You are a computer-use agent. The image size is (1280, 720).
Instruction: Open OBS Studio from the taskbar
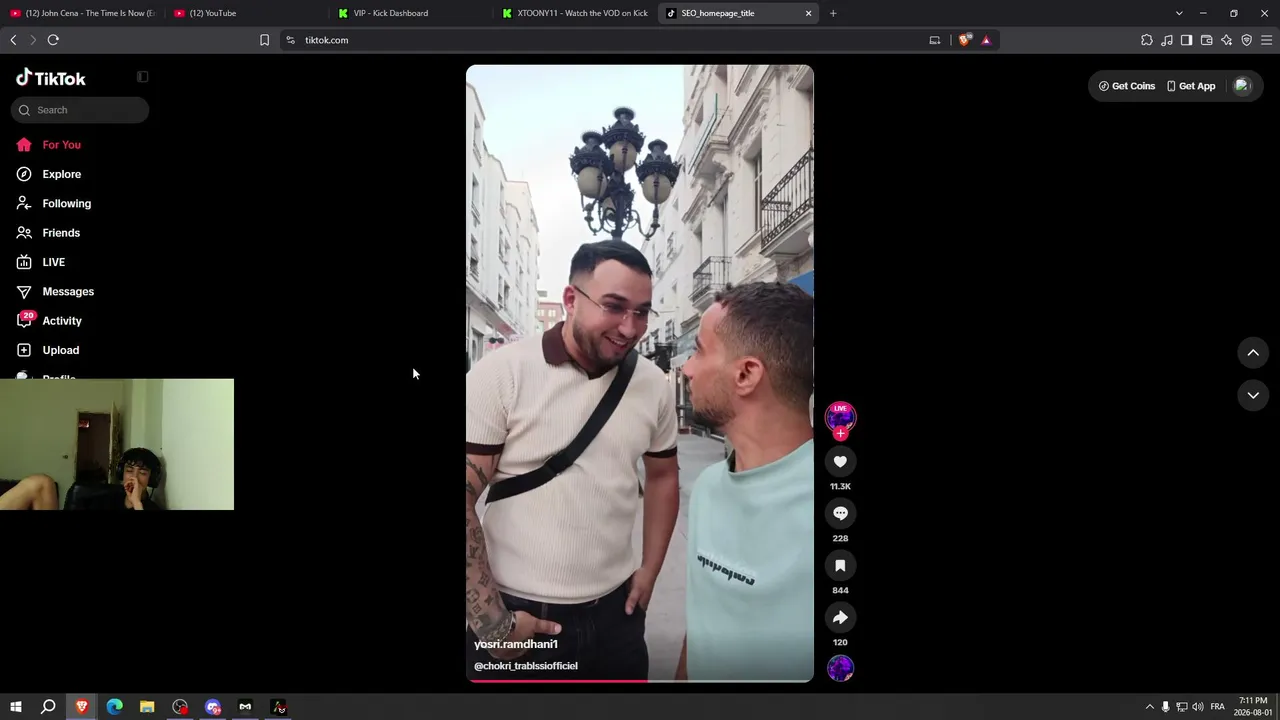coord(180,707)
